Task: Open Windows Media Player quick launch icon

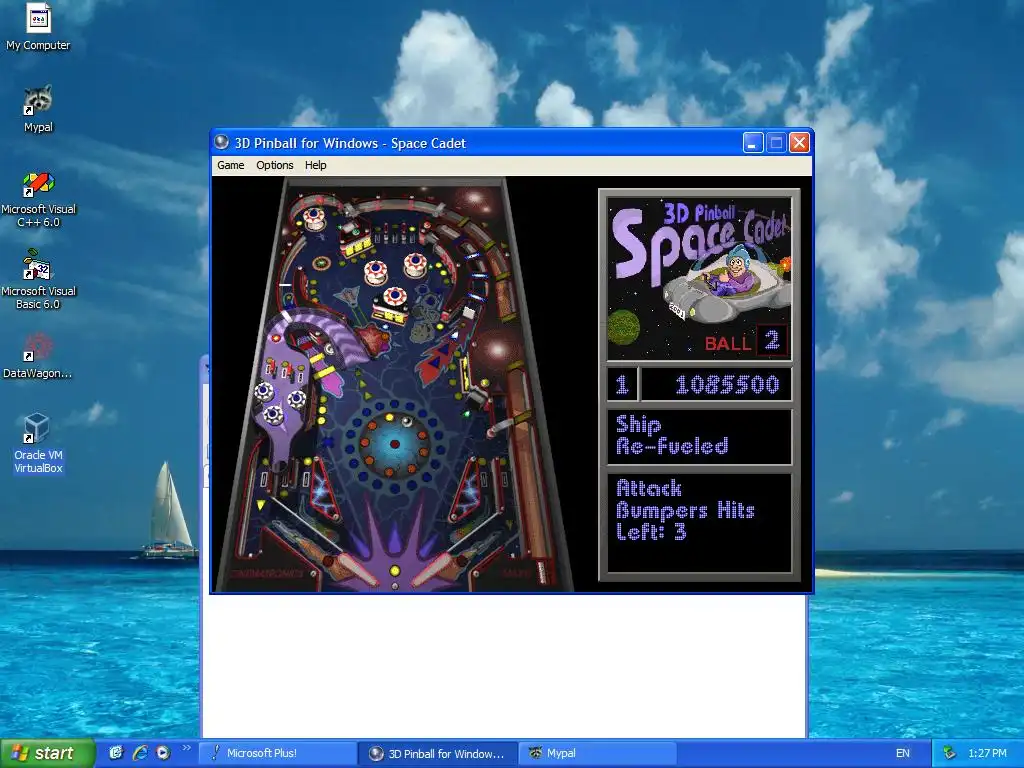Action: (x=163, y=753)
